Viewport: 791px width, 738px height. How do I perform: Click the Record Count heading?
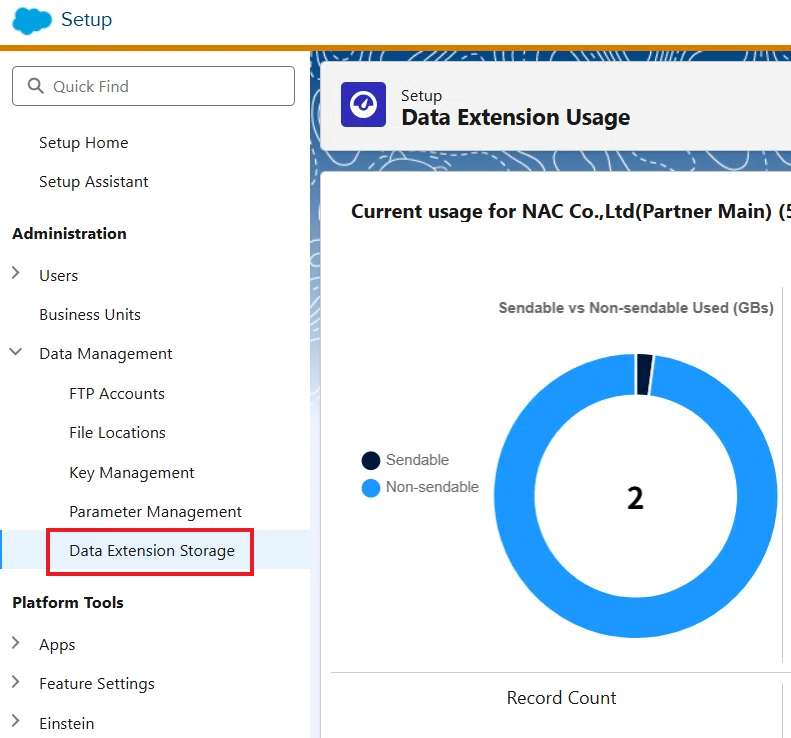tap(561, 698)
